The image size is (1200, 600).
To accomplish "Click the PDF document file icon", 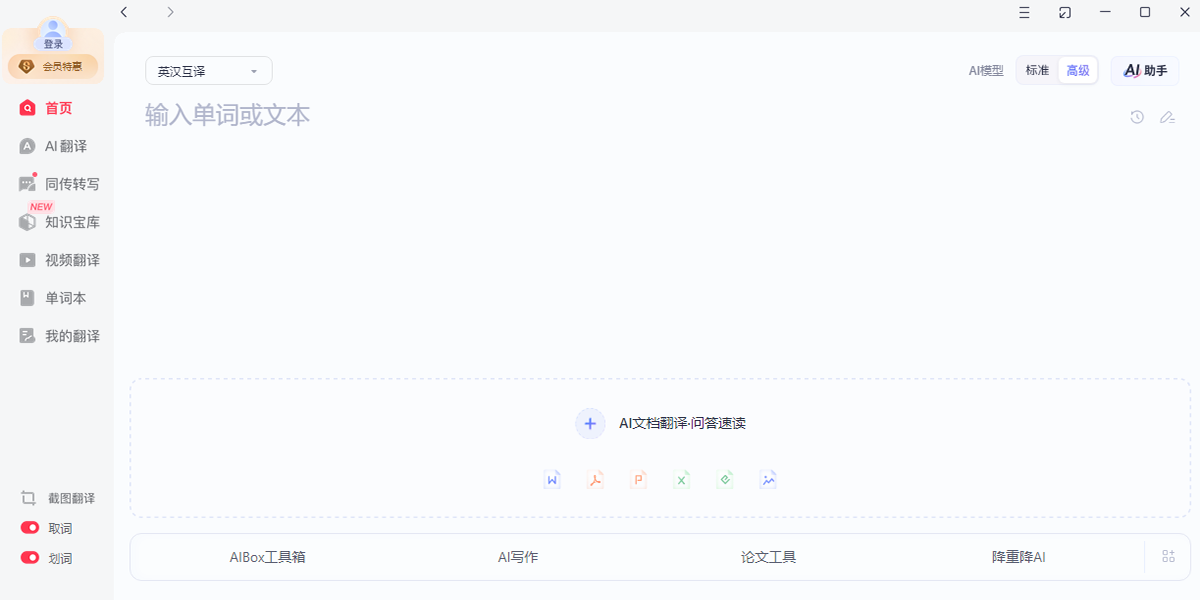I will [595, 480].
